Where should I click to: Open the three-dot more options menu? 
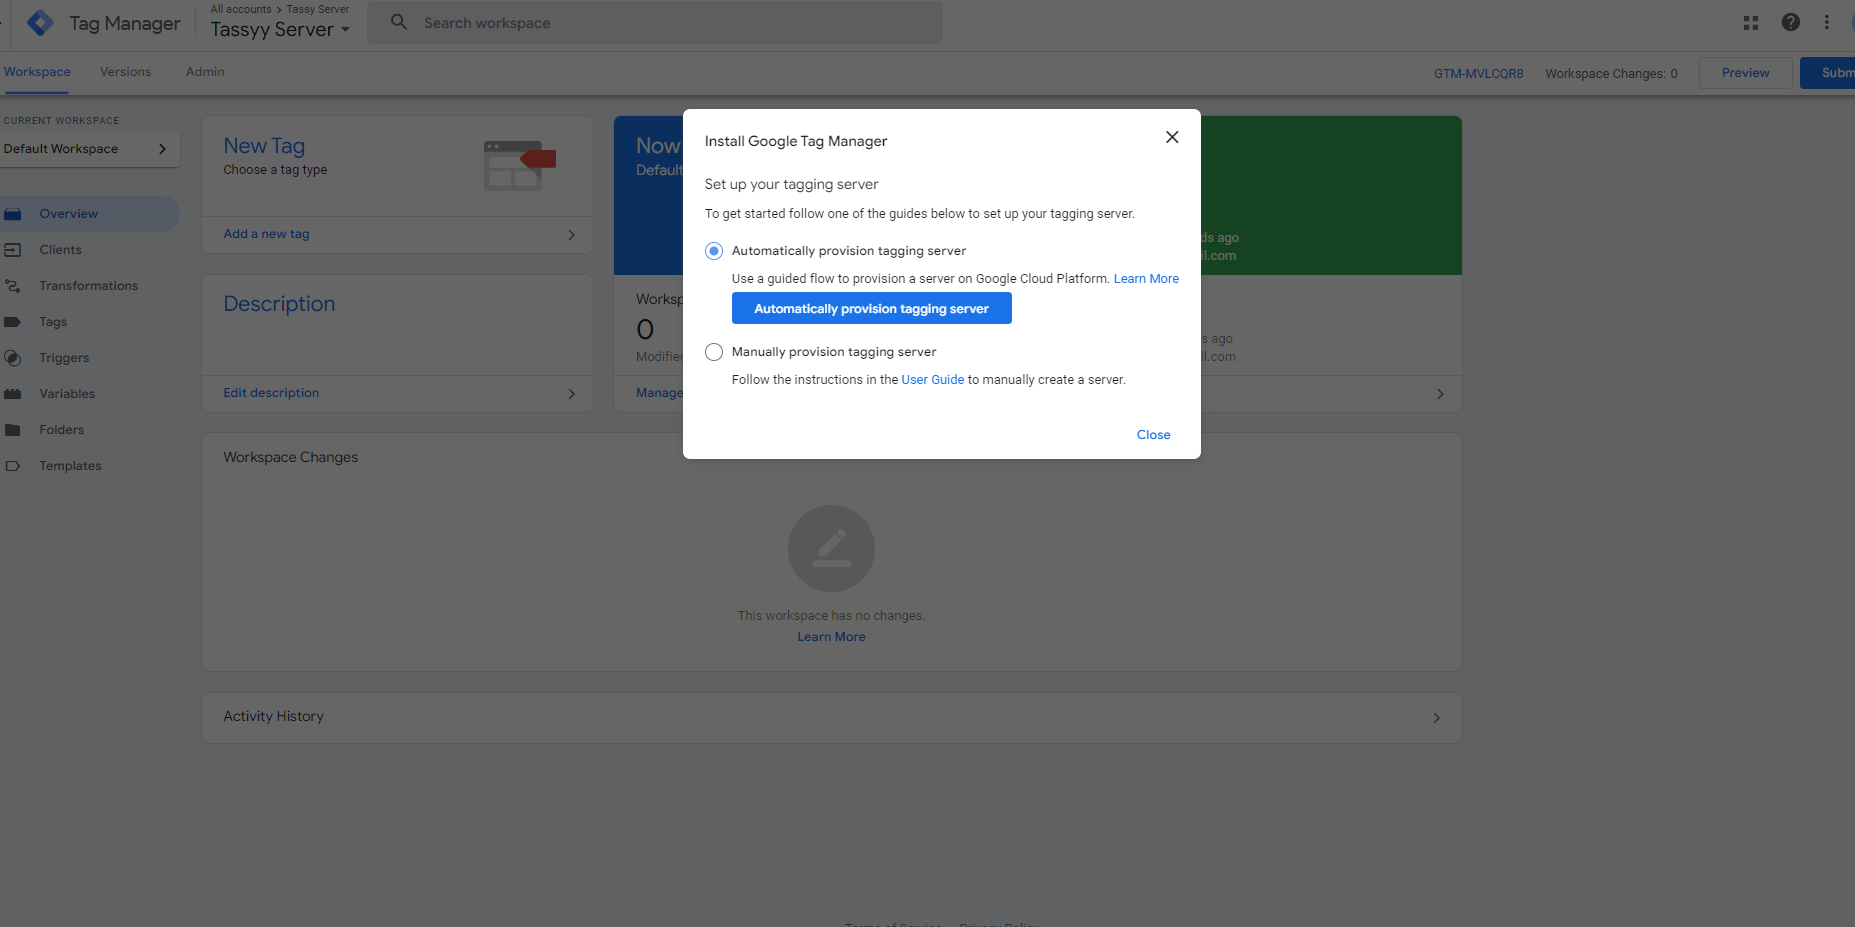[x=1827, y=22]
